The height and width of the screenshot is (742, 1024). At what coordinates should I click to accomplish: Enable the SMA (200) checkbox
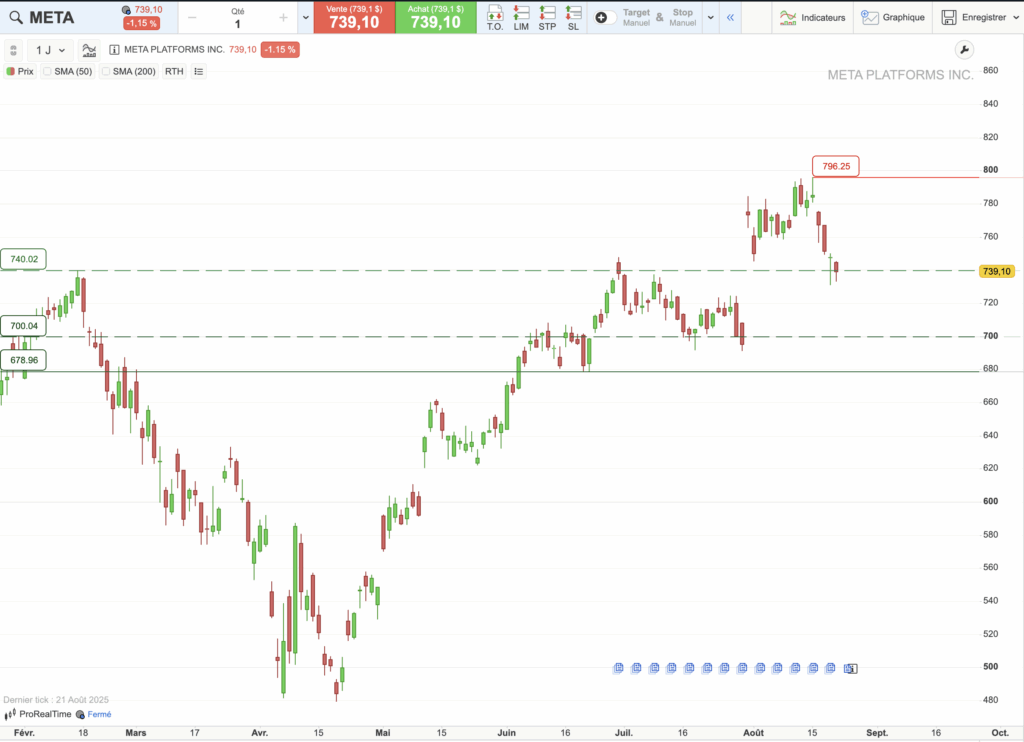[x=106, y=72]
